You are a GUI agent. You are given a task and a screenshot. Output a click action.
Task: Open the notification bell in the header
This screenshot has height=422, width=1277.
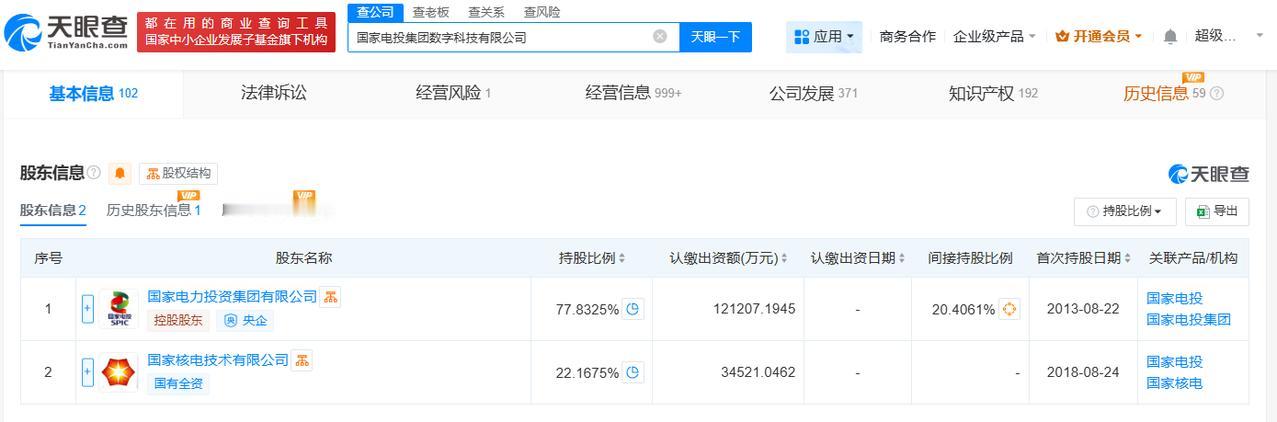pos(1170,37)
